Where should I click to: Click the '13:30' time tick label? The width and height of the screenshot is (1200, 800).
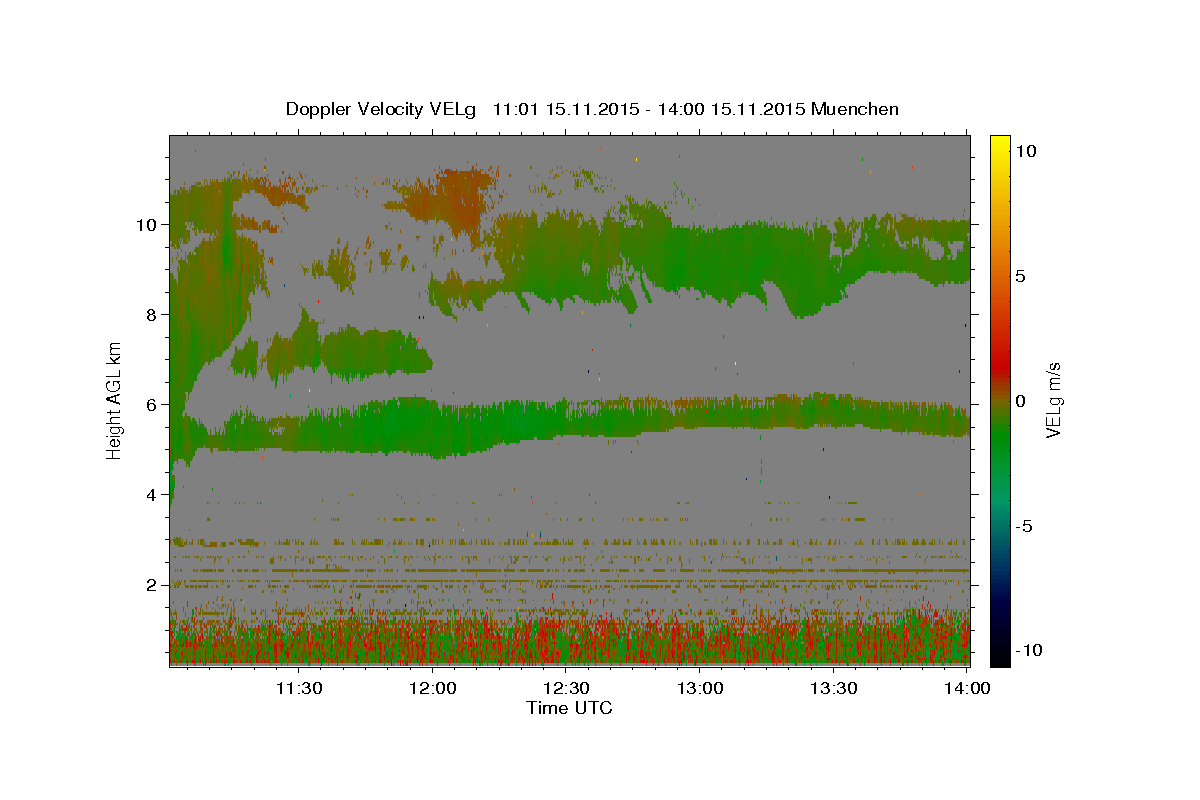pyautogui.click(x=833, y=688)
